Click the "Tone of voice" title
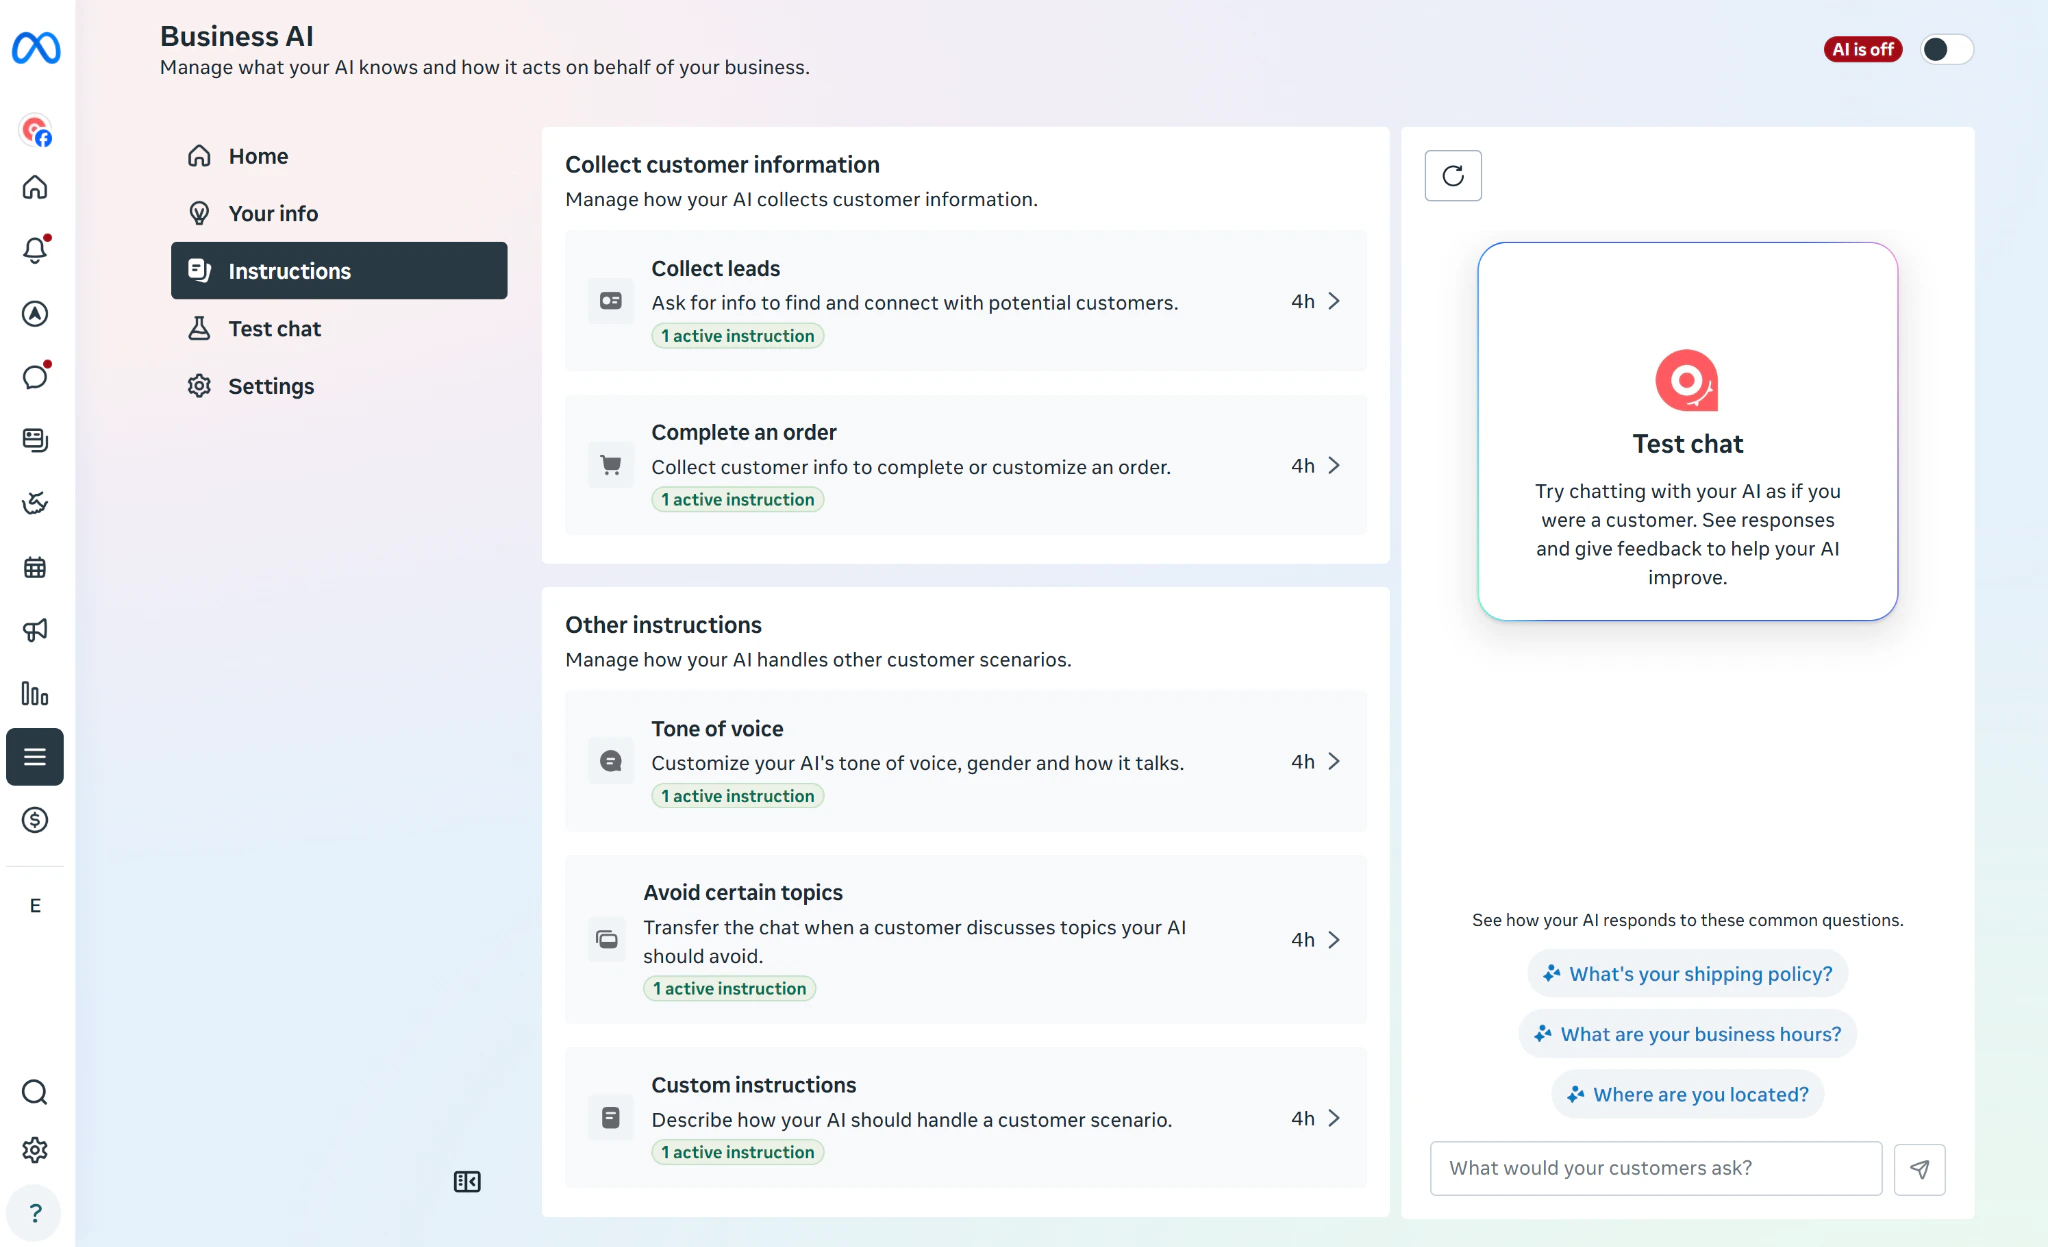Image resolution: width=2048 pixels, height=1247 pixels. [x=718, y=729]
